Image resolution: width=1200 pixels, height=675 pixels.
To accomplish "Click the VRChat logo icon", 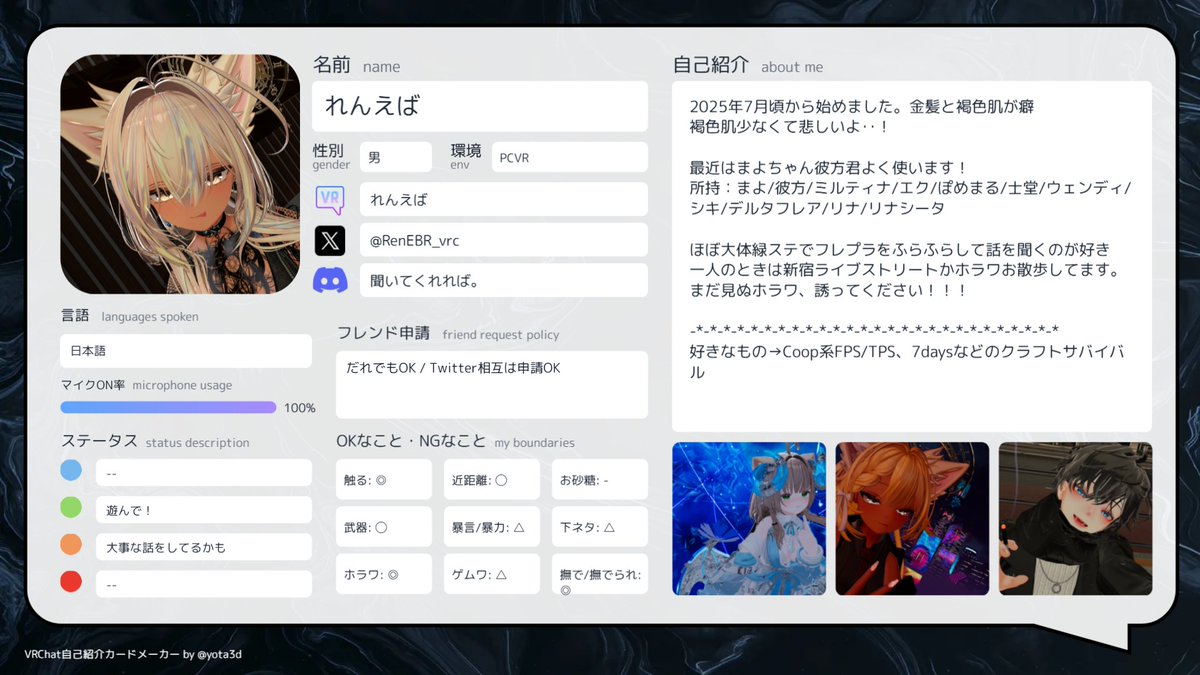I will [330, 199].
